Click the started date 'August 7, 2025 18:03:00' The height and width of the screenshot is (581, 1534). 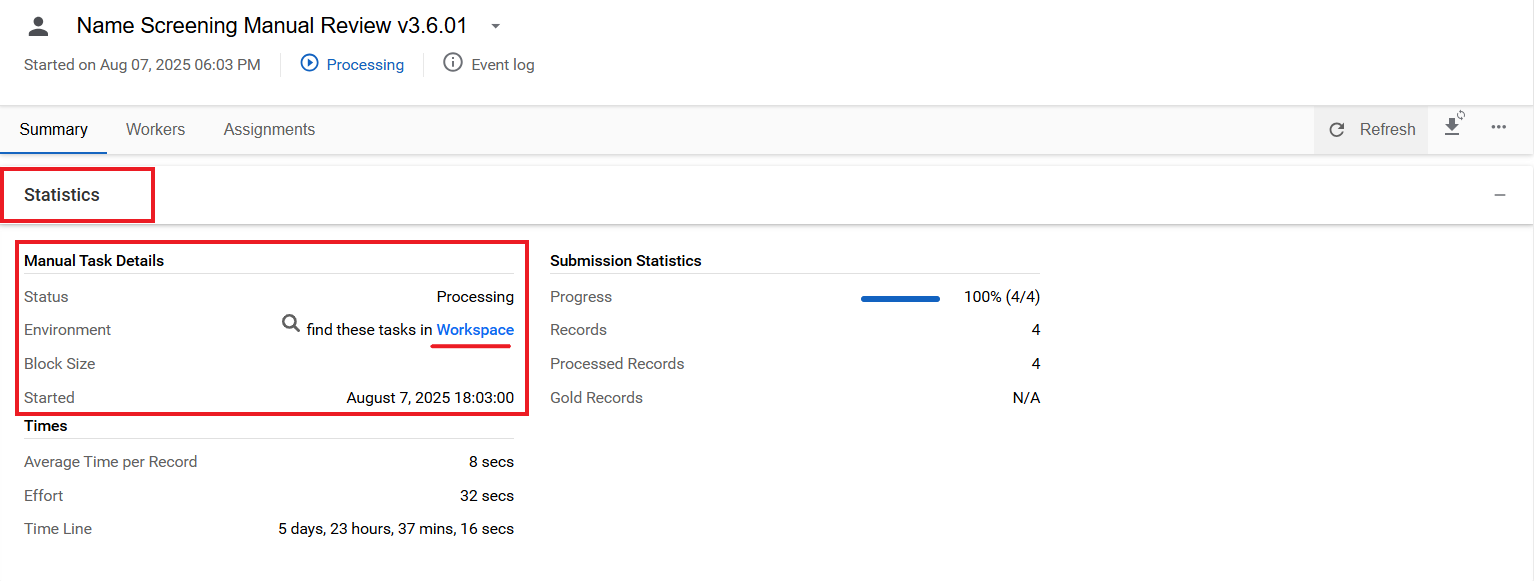(430, 398)
